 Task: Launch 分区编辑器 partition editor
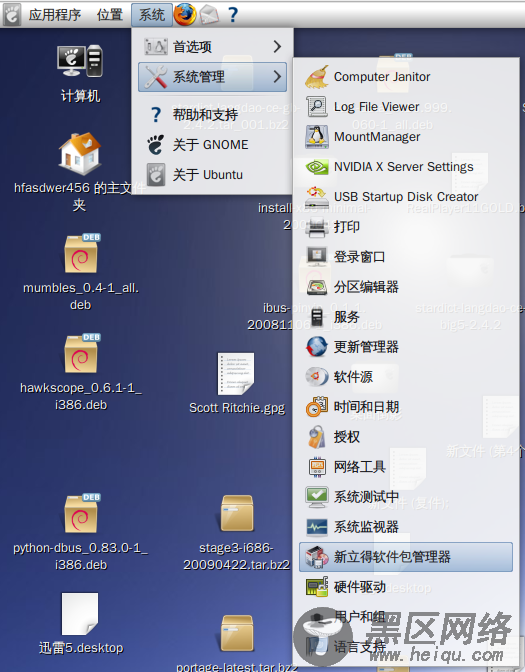405,287
